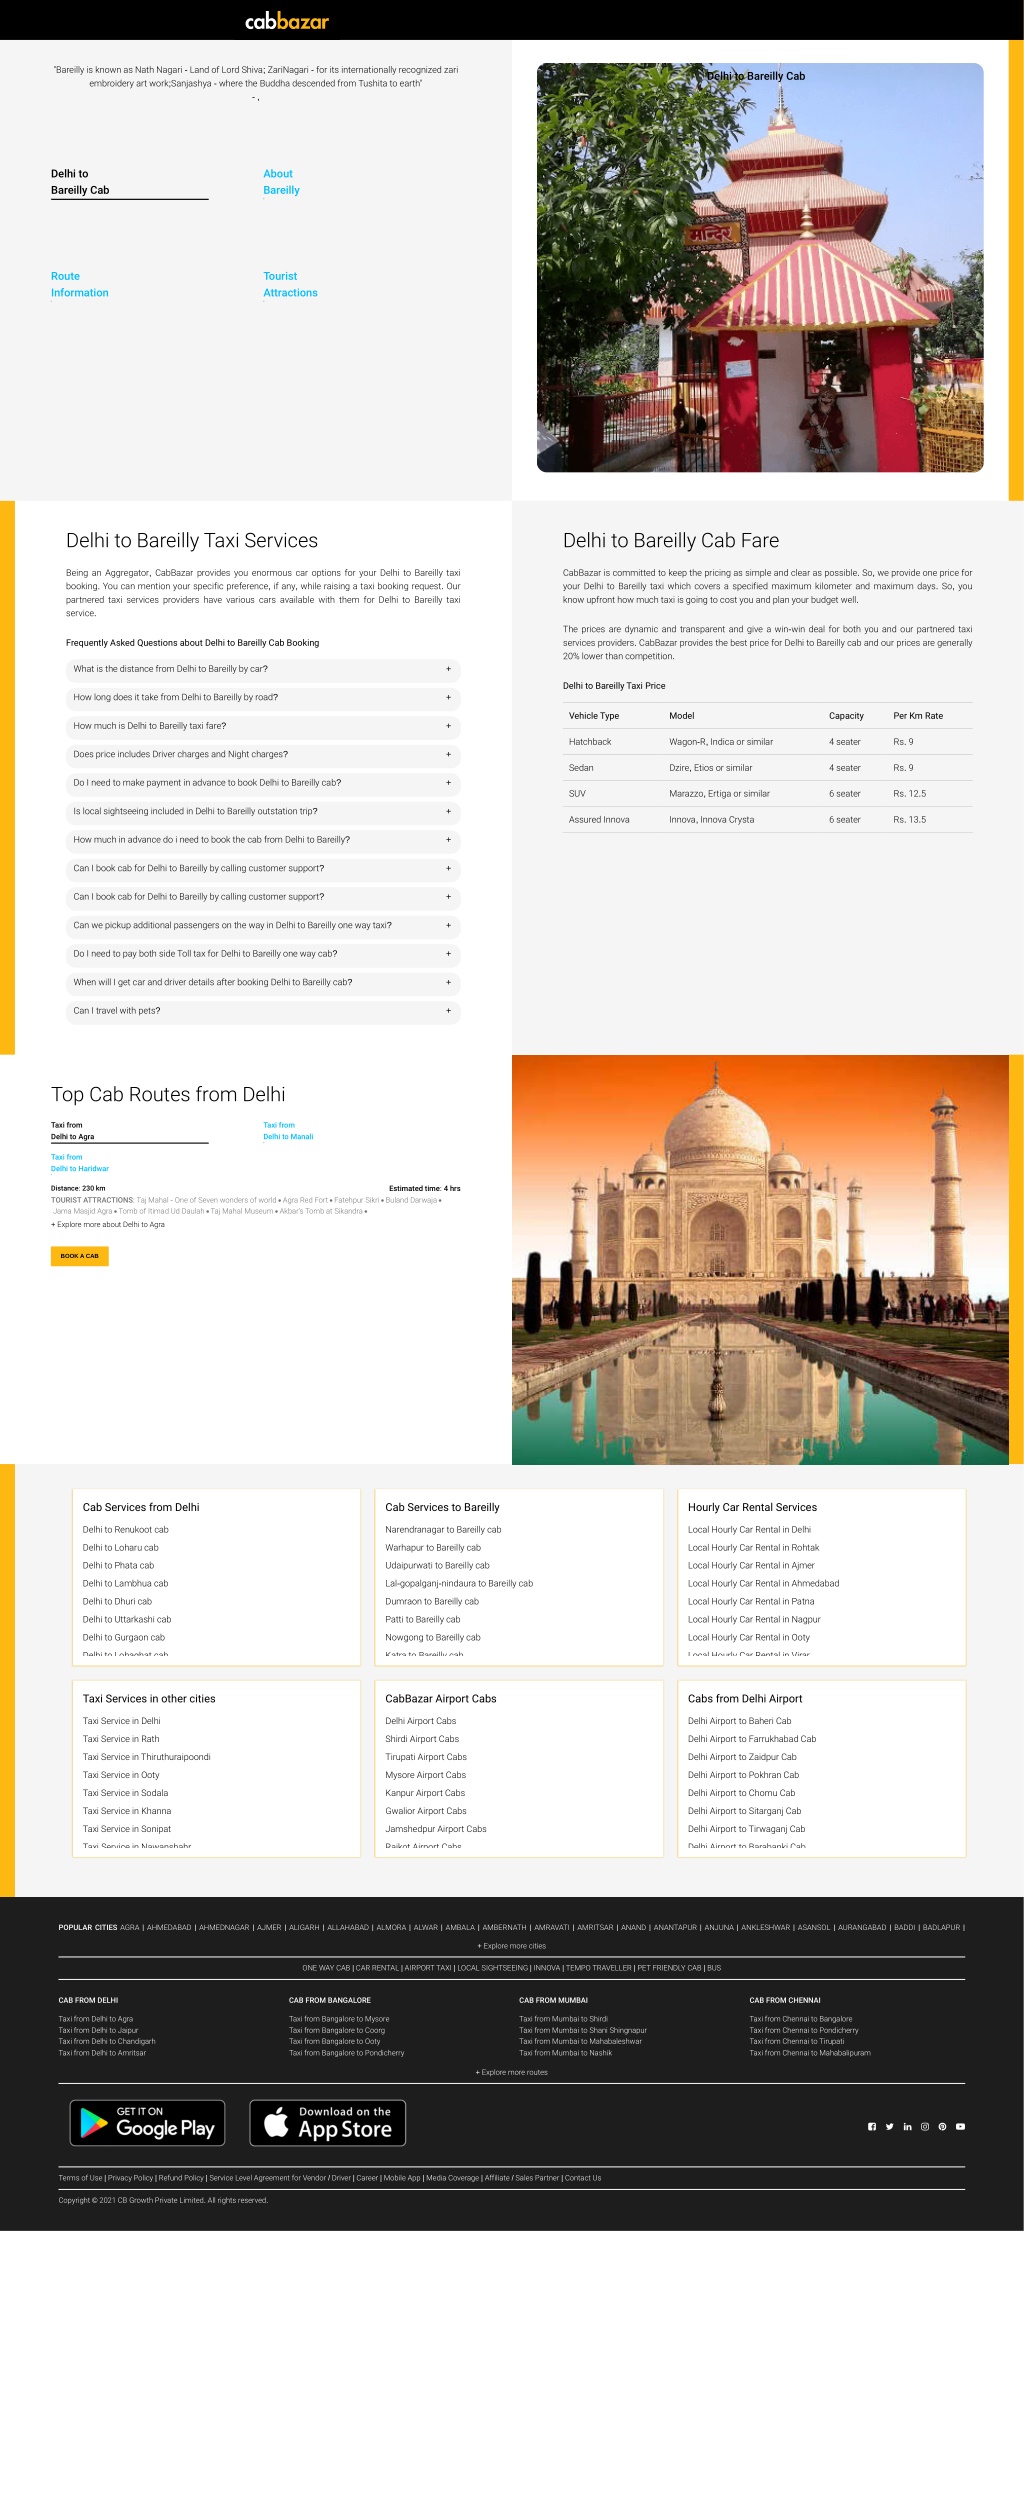Open Taxi Service in Sonipat link
The width and height of the screenshot is (1024, 2504).
click(x=127, y=1829)
